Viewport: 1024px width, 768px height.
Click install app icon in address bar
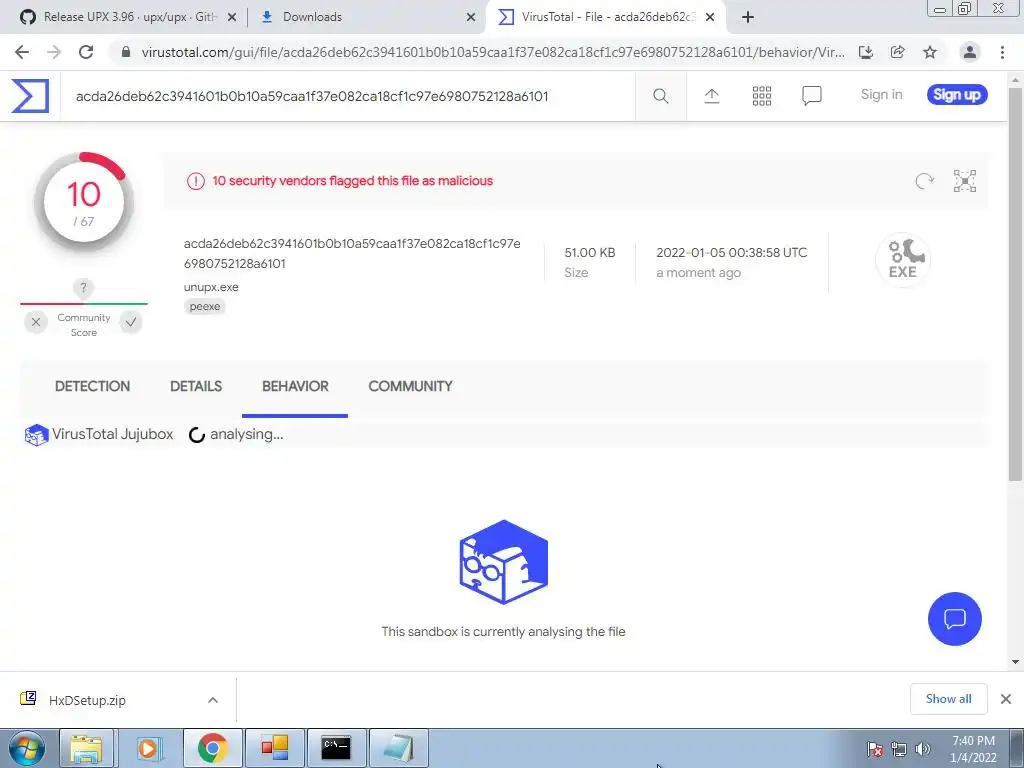coord(865,52)
